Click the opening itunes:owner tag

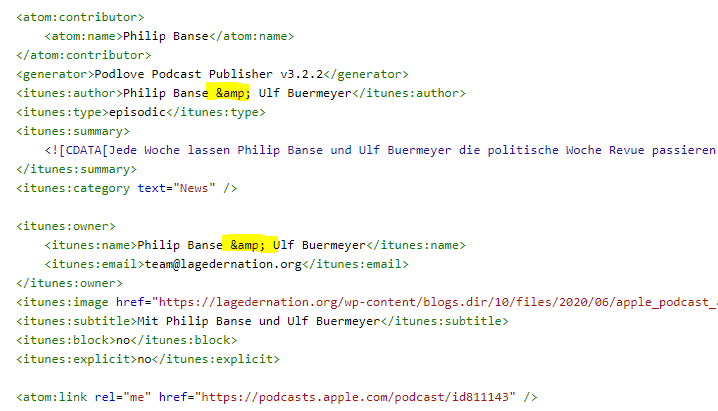[x=66, y=226]
